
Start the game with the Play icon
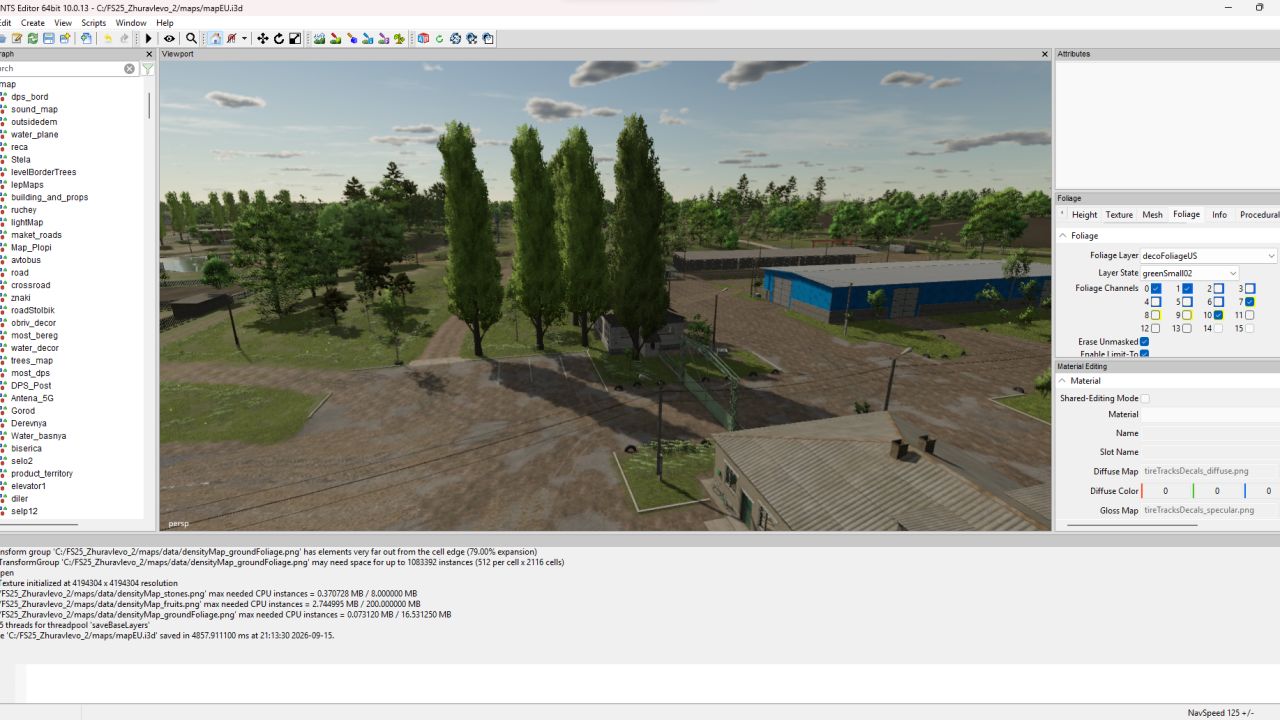[x=149, y=39]
